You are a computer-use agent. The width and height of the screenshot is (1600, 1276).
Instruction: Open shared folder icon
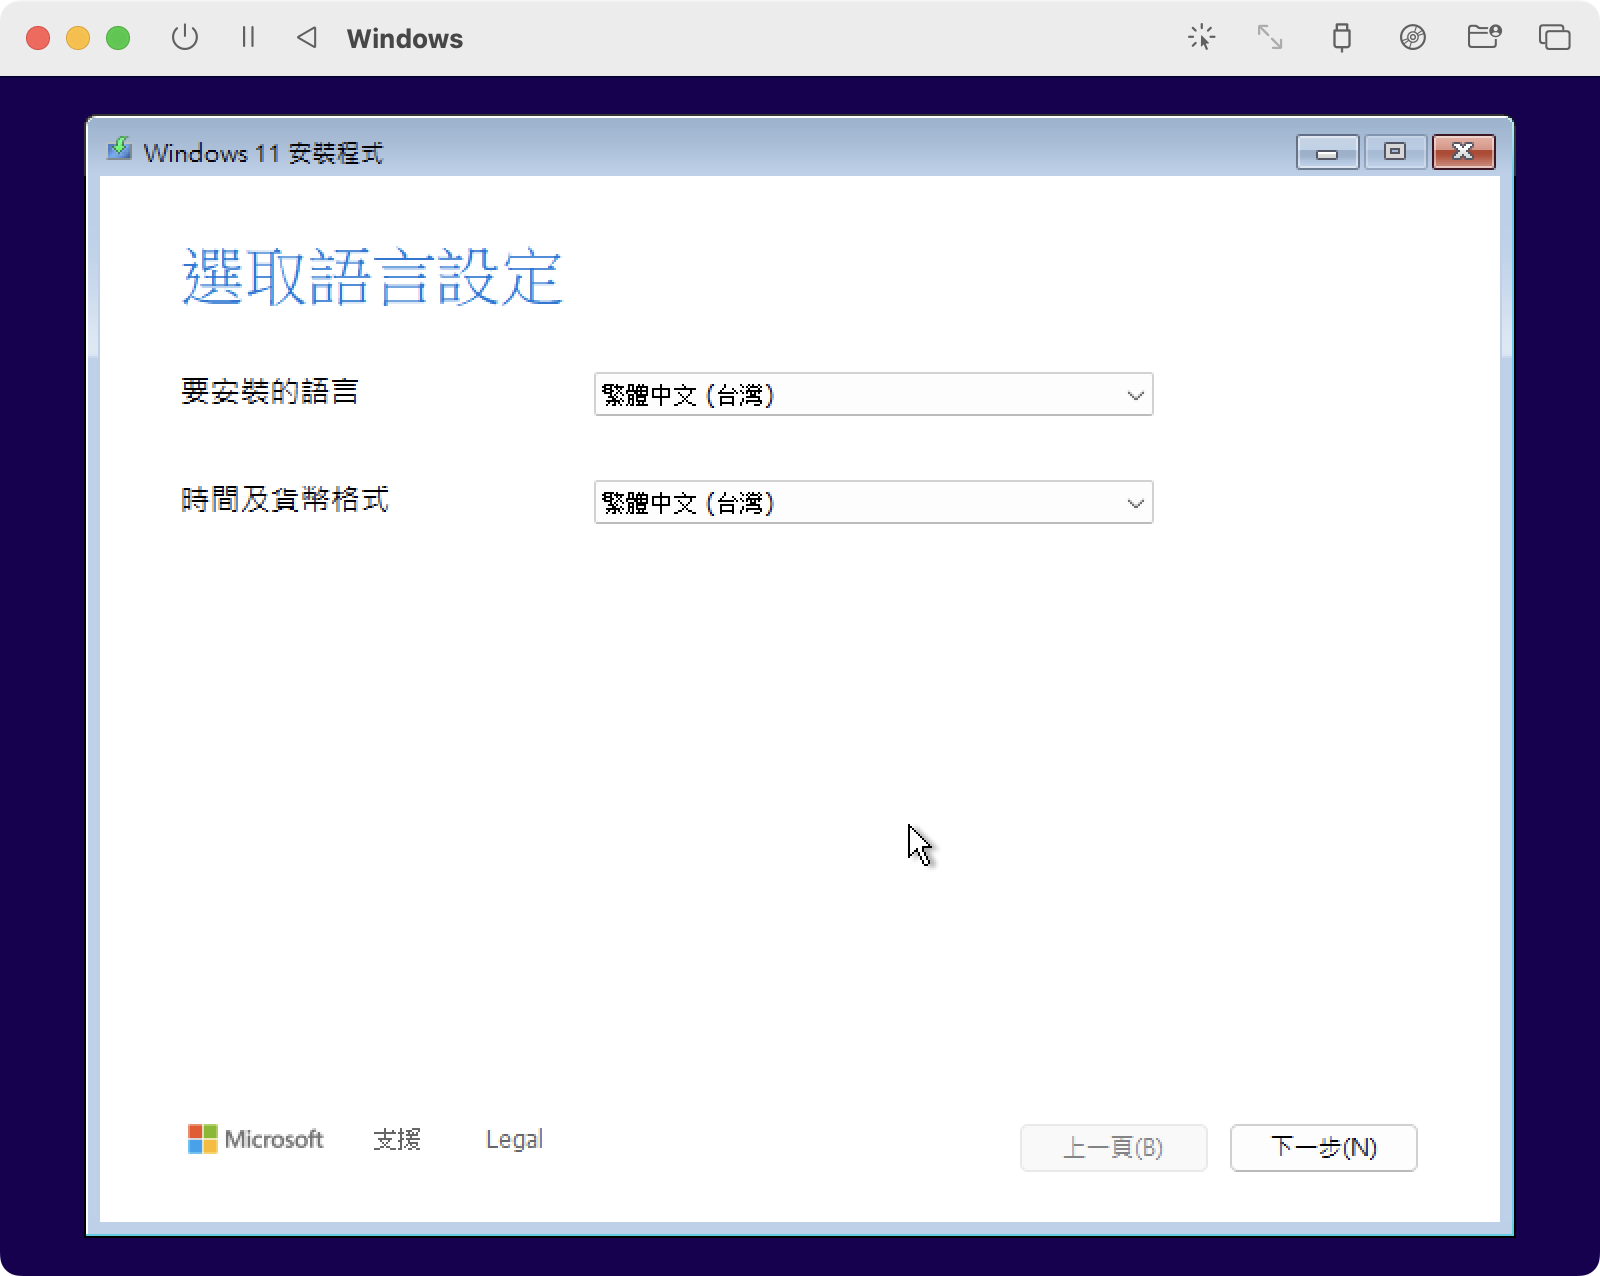pyautogui.click(x=1484, y=37)
